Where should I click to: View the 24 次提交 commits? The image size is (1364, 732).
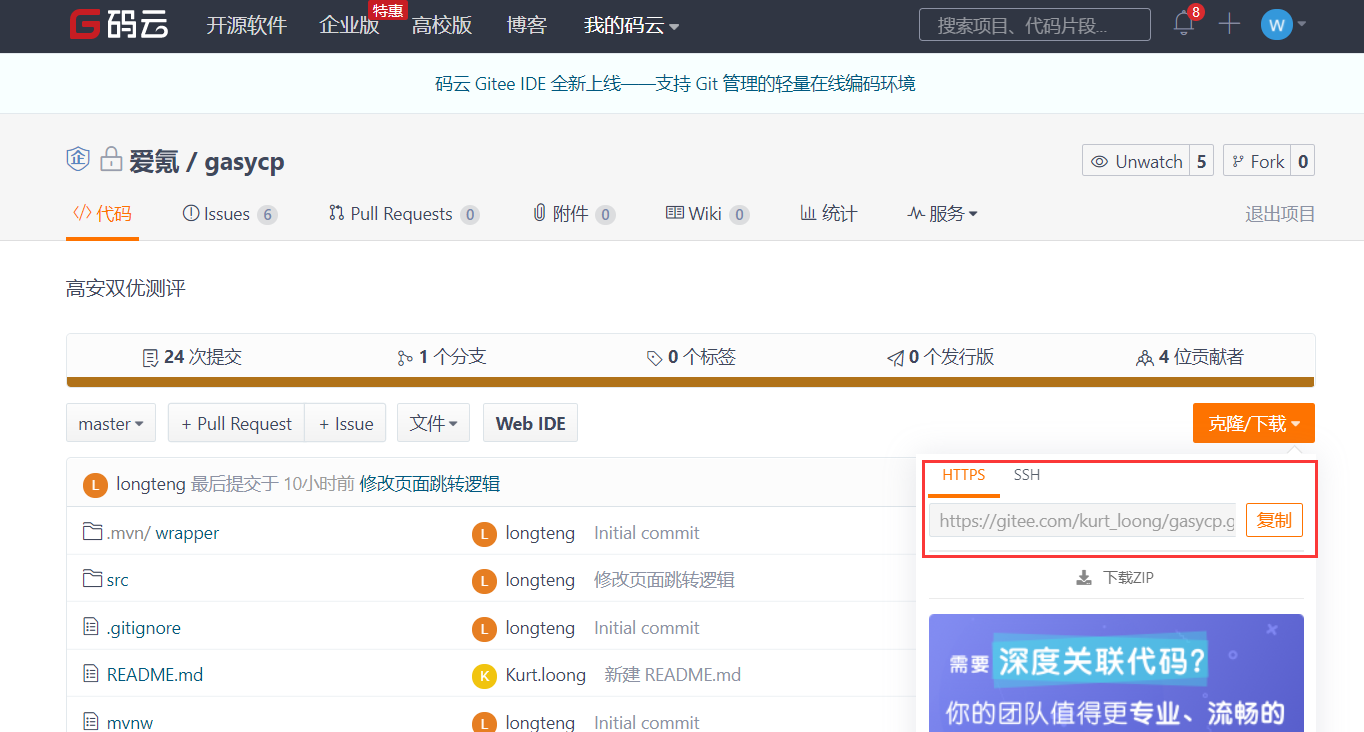pos(191,357)
